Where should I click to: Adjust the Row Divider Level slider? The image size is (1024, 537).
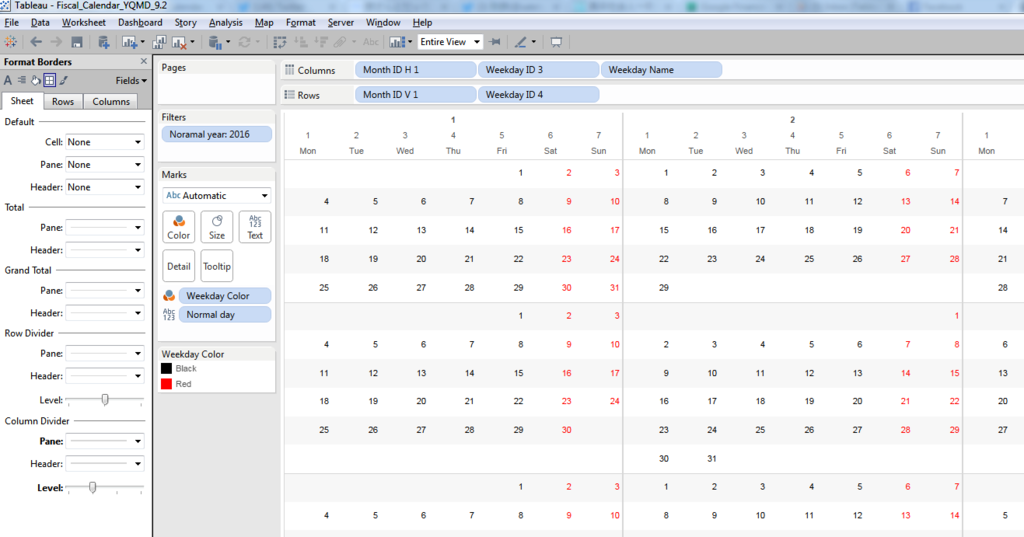(x=104, y=399)
